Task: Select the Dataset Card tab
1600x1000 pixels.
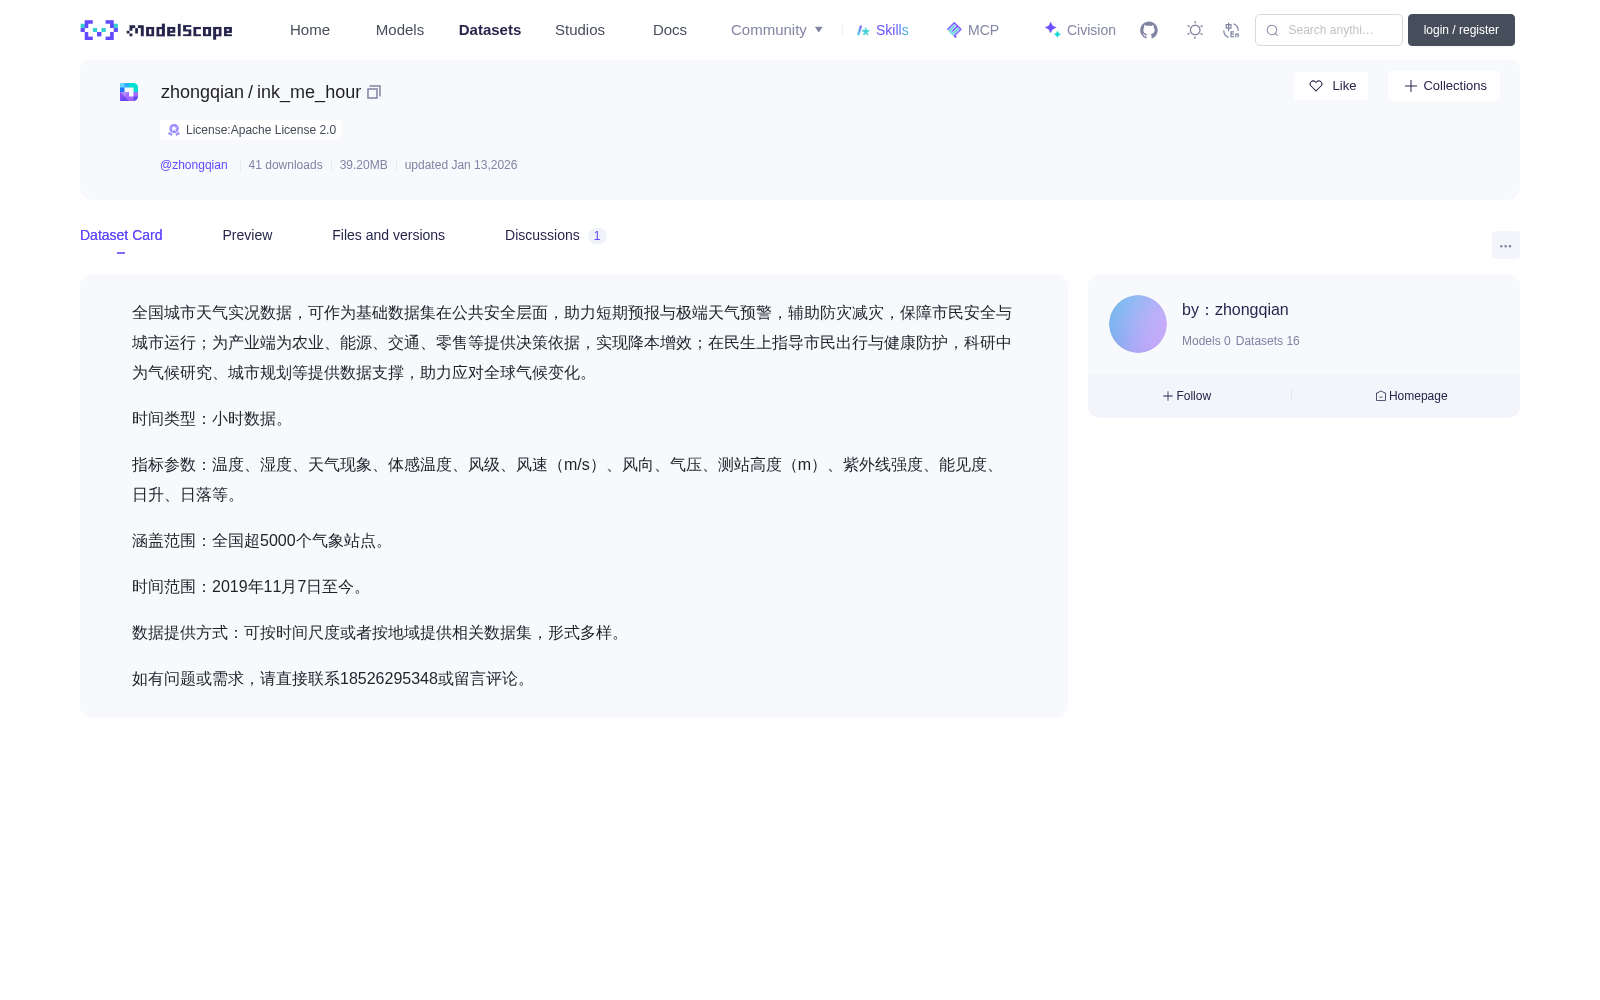Action: (x=121, y=235)
